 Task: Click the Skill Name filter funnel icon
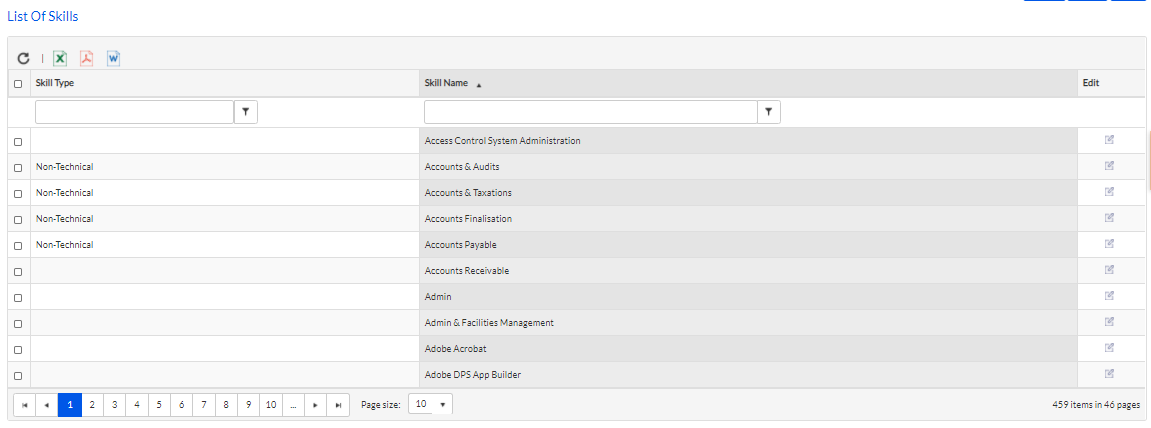pyautogui.click(x=769, y=112)
